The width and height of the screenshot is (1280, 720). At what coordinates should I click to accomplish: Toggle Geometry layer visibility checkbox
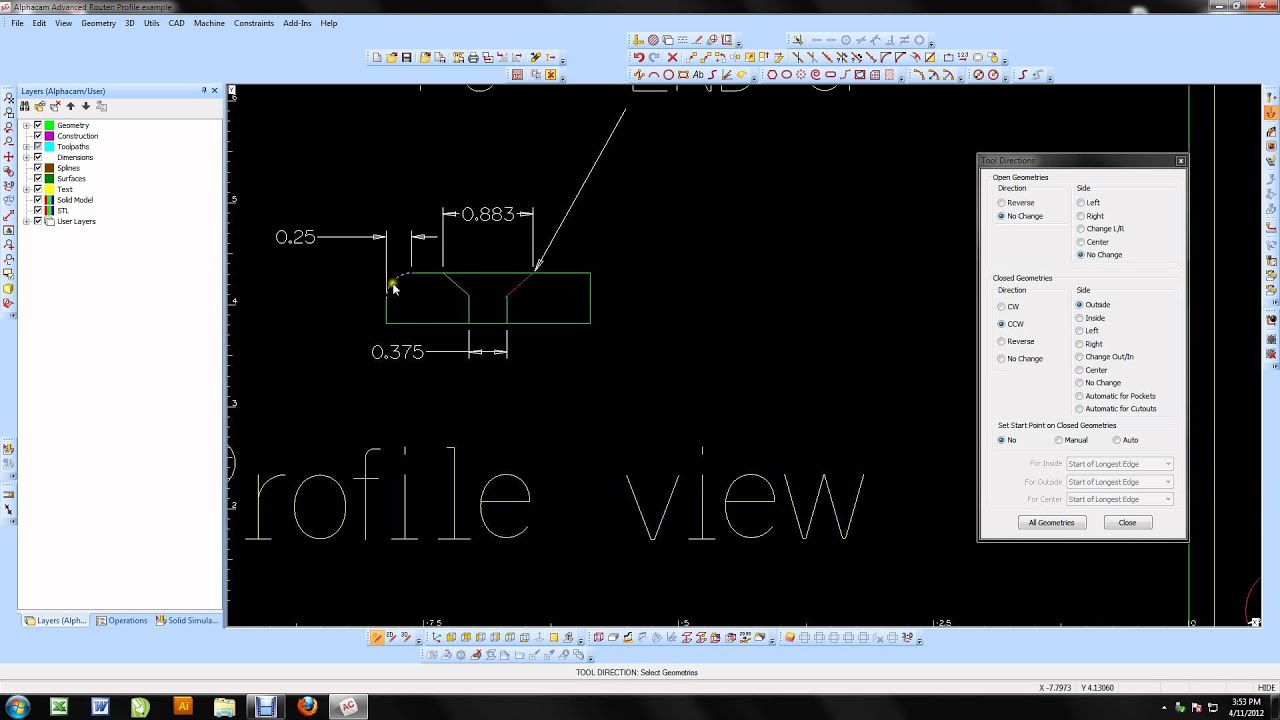coord(38,125)
